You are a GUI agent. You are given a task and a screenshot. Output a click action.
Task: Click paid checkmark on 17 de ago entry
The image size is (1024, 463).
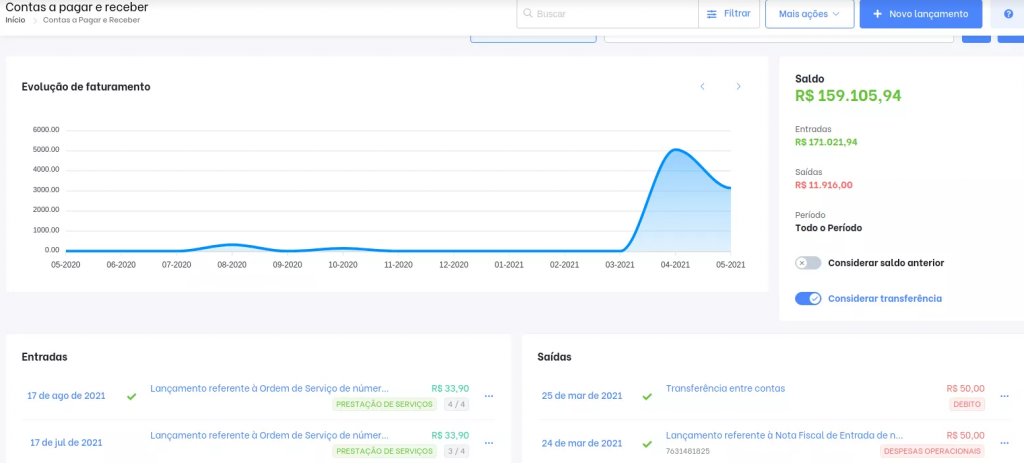pos(131,396)
